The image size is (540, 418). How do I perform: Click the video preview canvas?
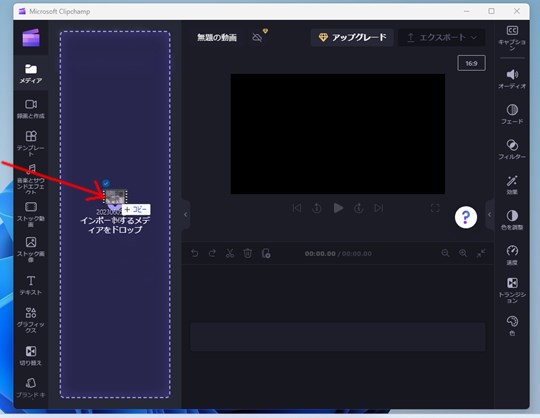pos(338,134)
